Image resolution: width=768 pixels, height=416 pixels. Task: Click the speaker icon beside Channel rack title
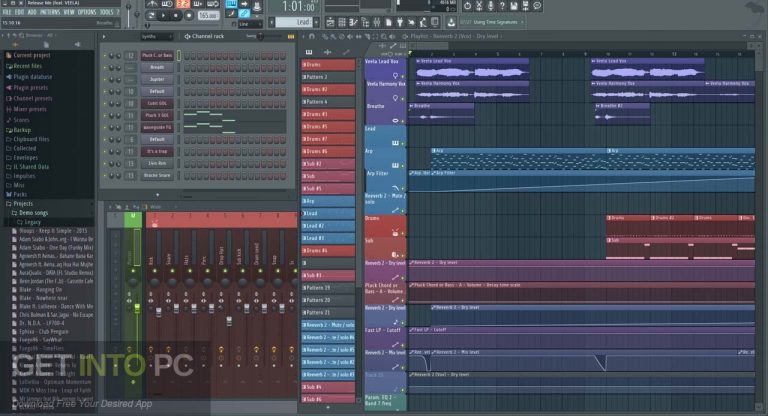click(x=187, y=36)
